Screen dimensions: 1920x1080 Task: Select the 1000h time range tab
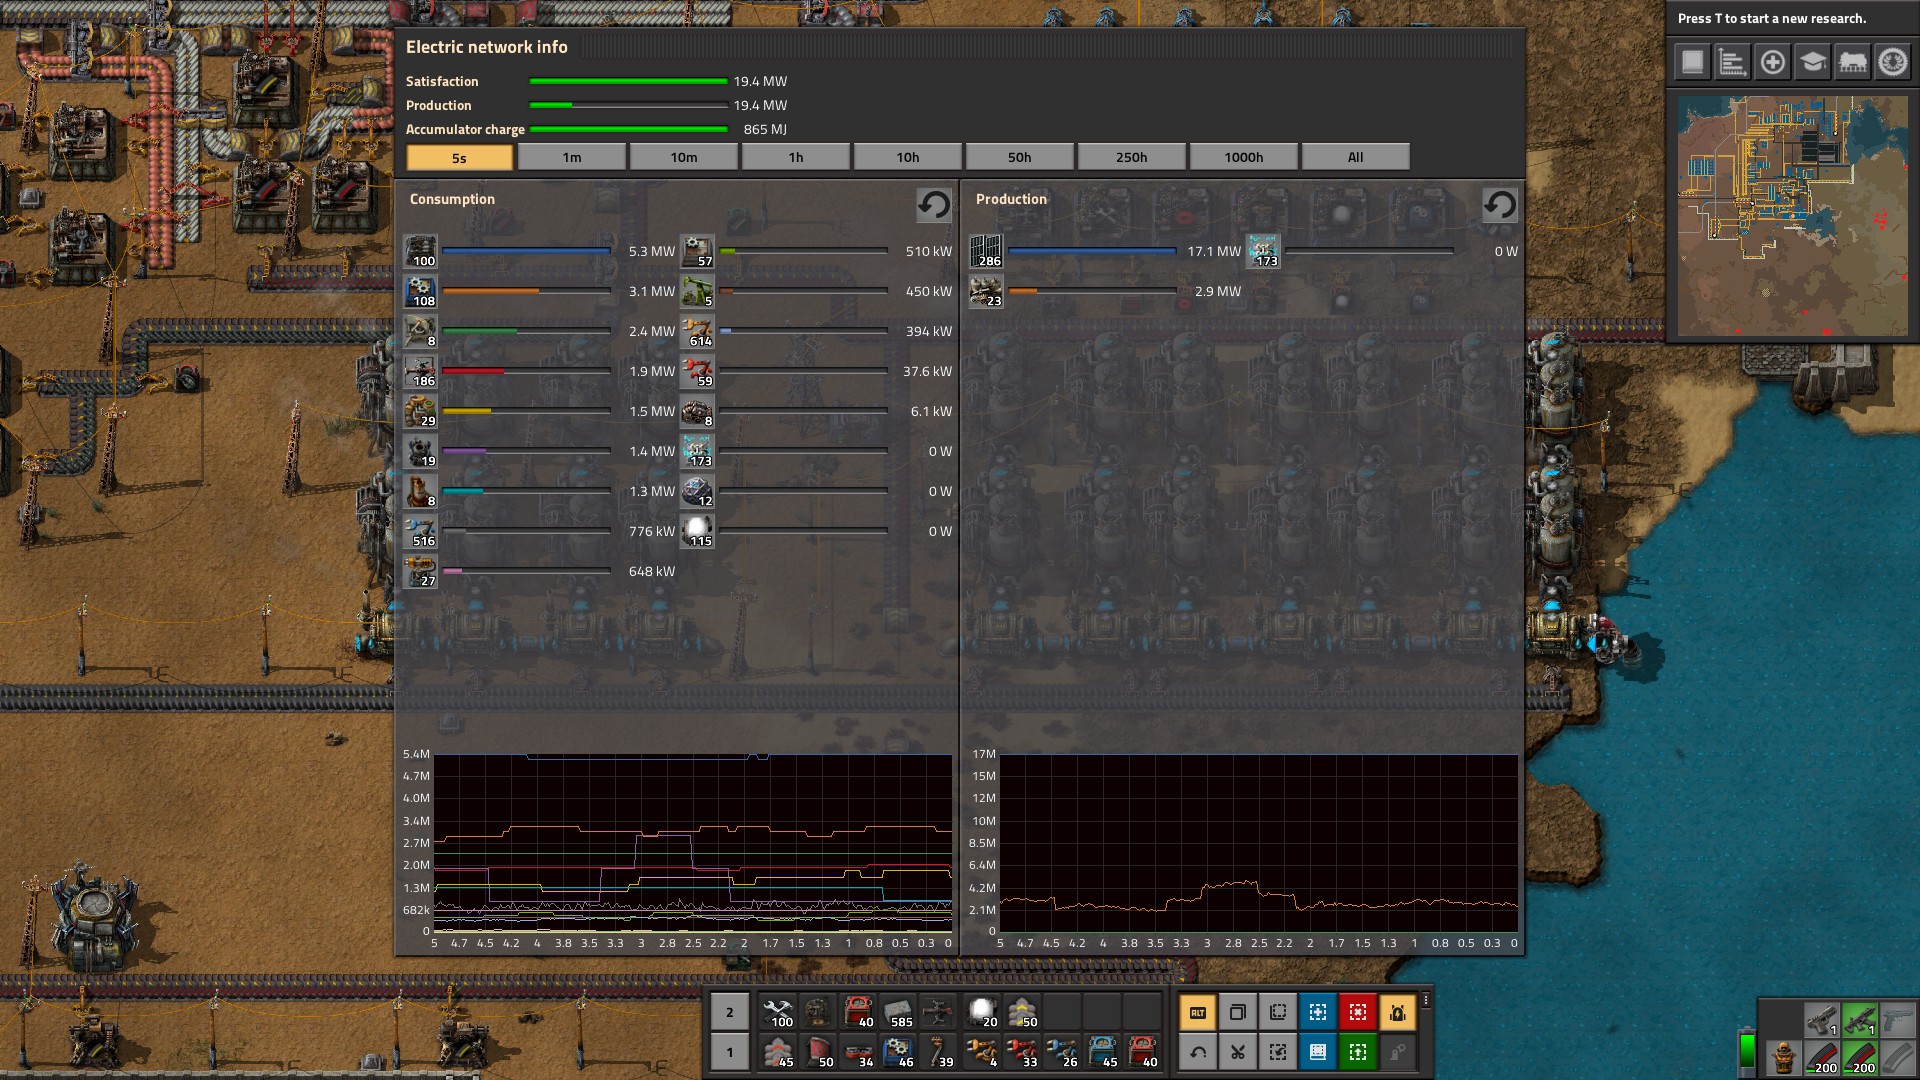click(1244, 157)
